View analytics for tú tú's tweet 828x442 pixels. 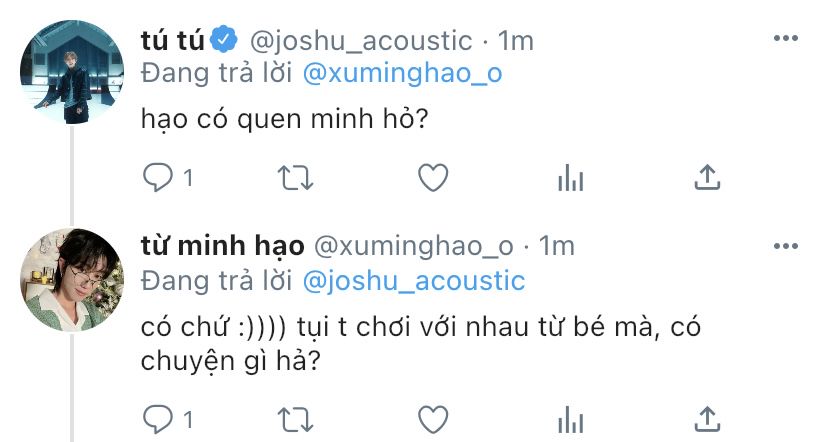click(x=571, y=177)
